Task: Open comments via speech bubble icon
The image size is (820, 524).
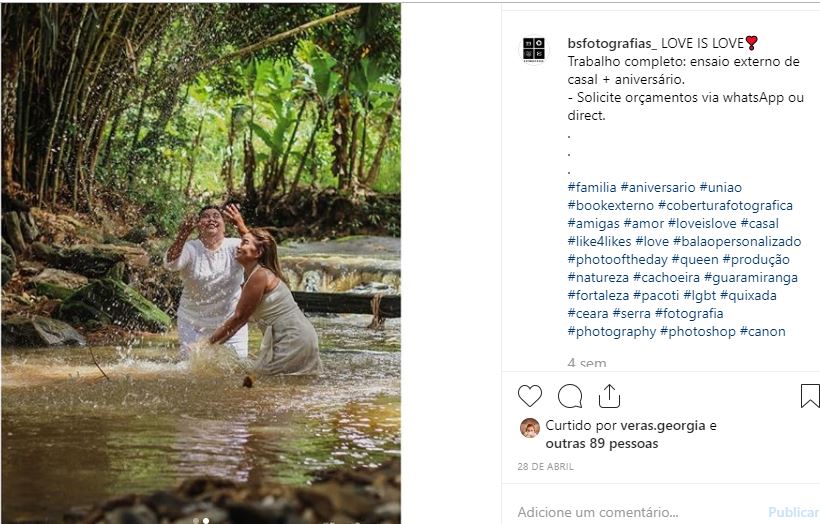Action: (570, 397)
